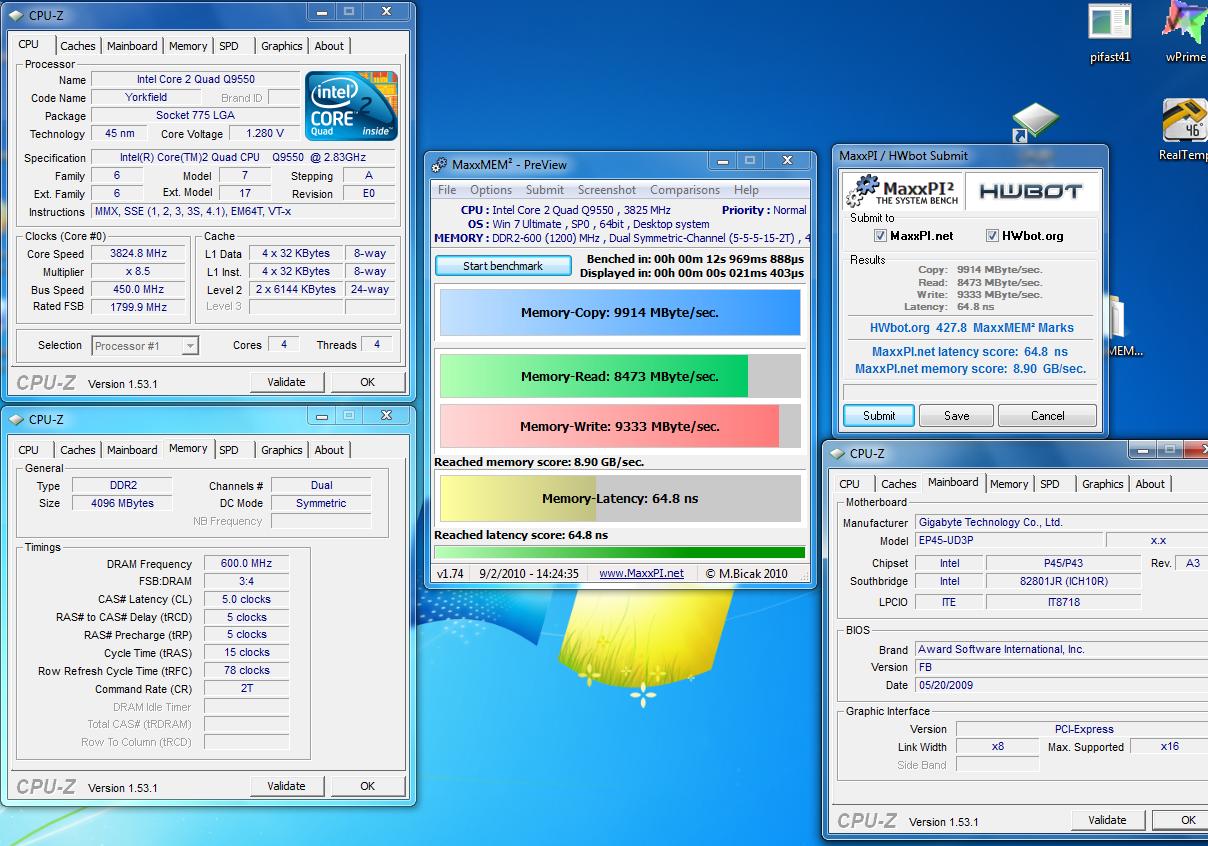Select Graphics tab in Mainboard CPU-Z window

[1102, 484]
